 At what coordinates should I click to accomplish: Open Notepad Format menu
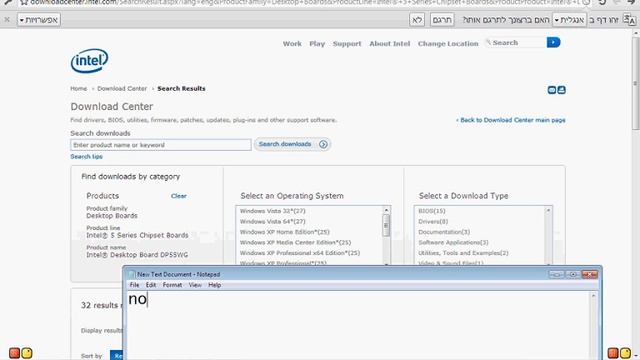(x=172, y=285)
